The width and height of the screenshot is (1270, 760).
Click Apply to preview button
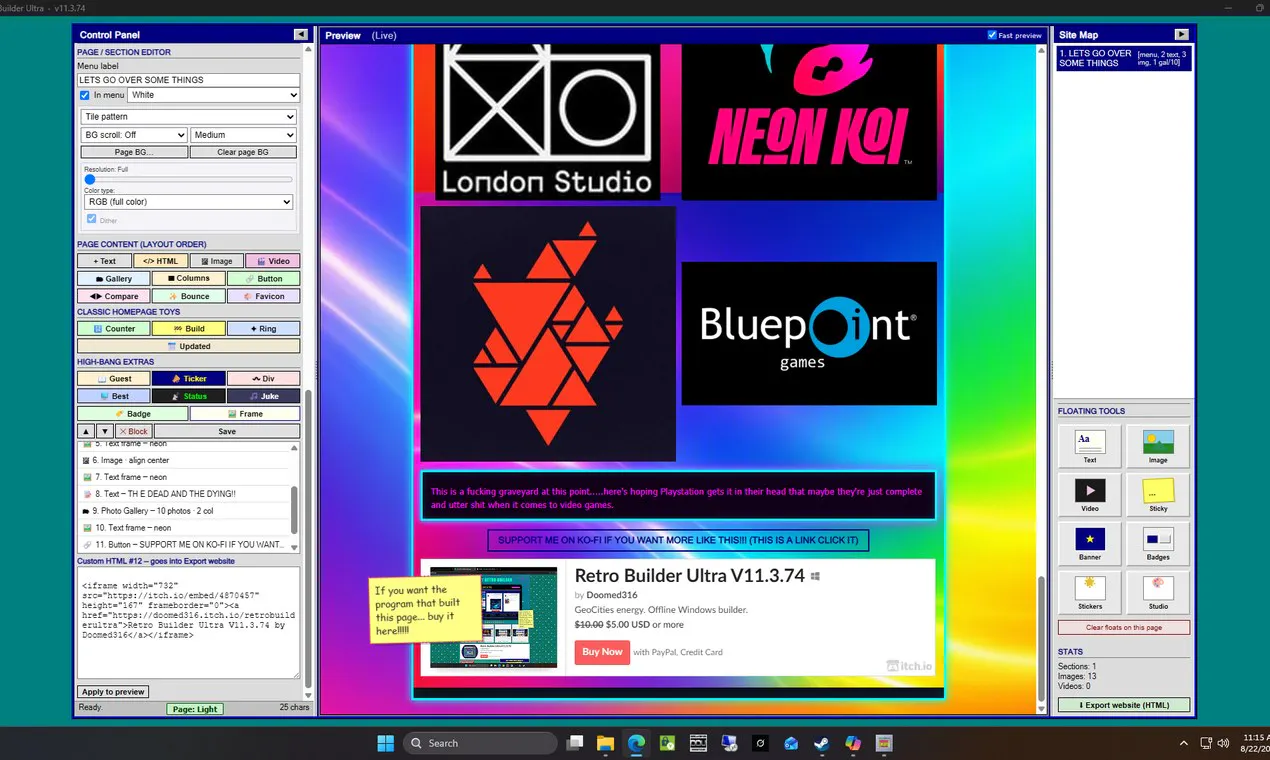114,692
